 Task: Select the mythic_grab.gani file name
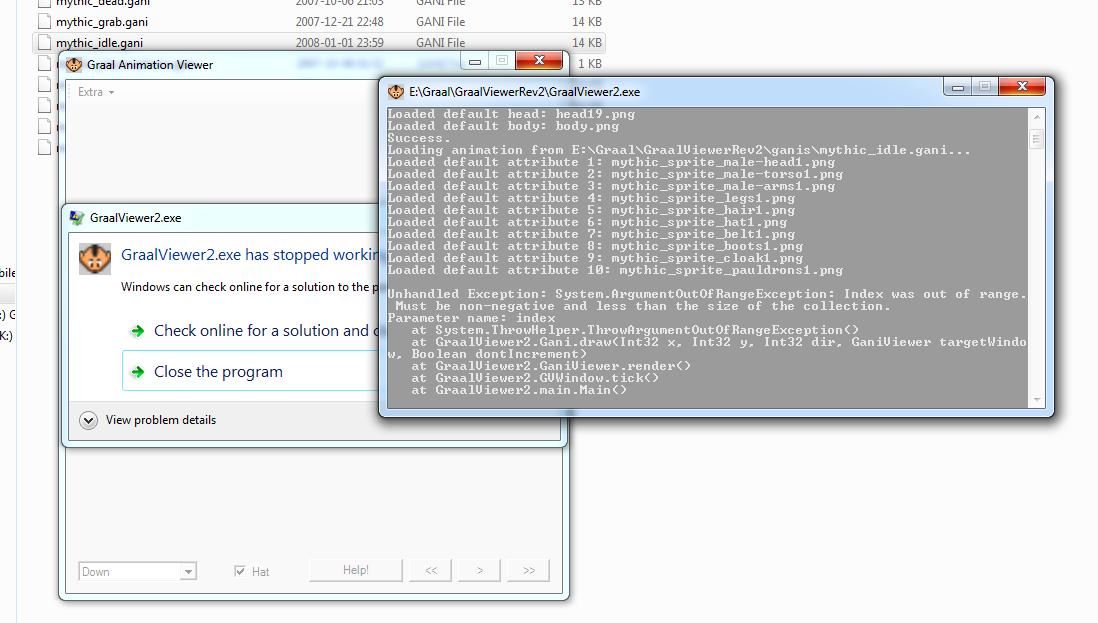102,22
